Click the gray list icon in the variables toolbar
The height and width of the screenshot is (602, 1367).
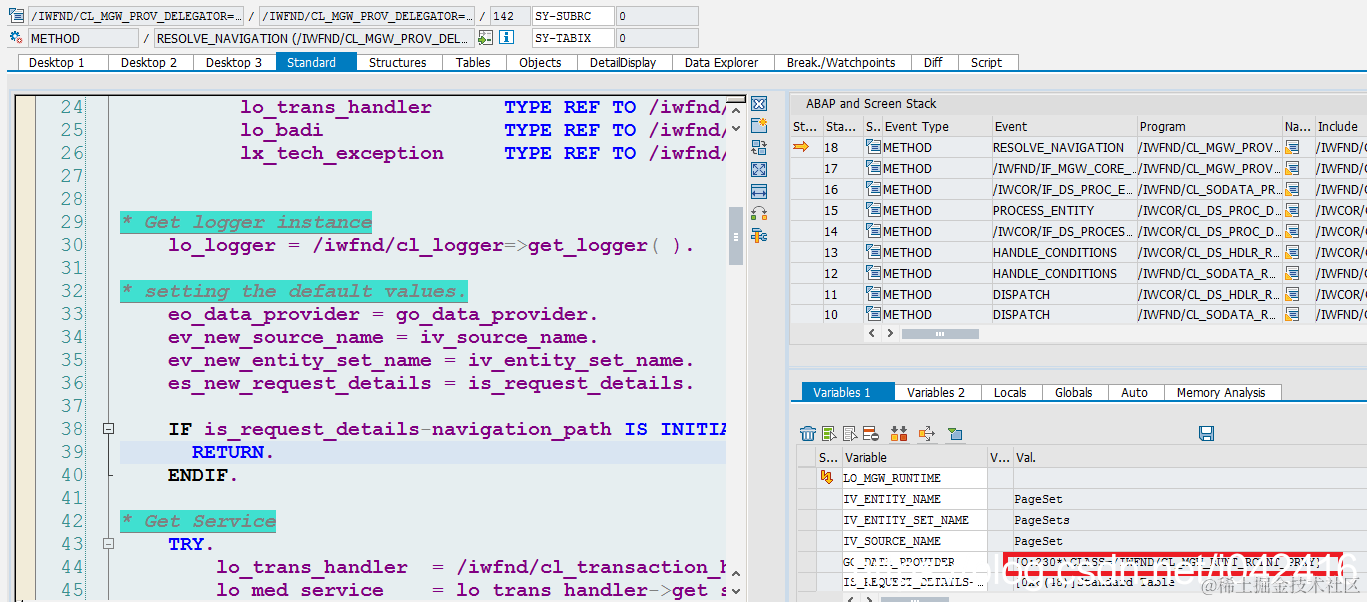pos(850,433)
